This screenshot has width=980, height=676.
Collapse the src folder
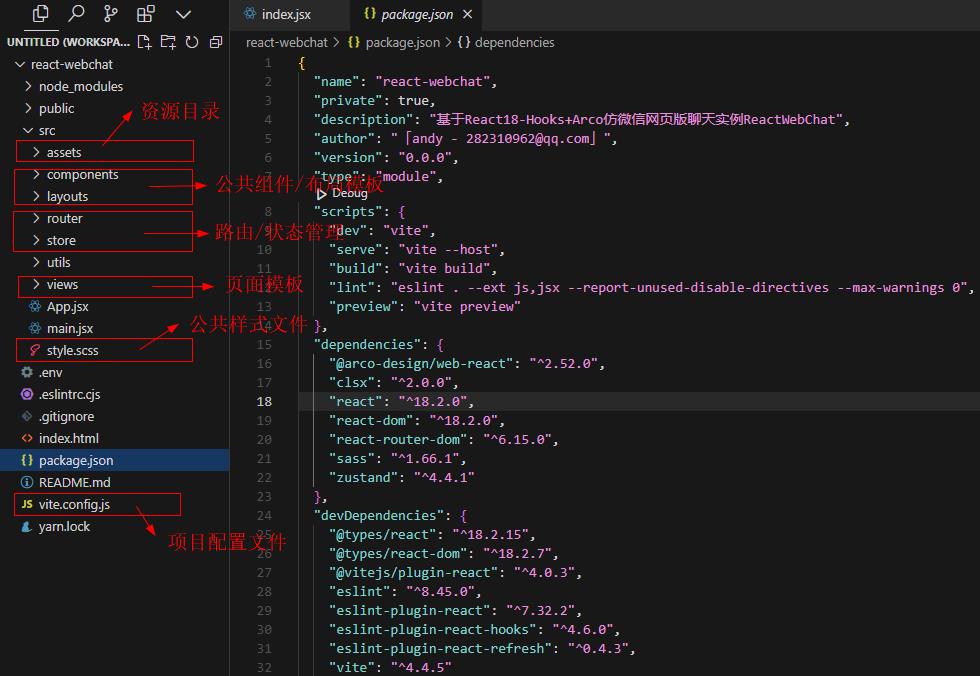click(x=47, y=130)
